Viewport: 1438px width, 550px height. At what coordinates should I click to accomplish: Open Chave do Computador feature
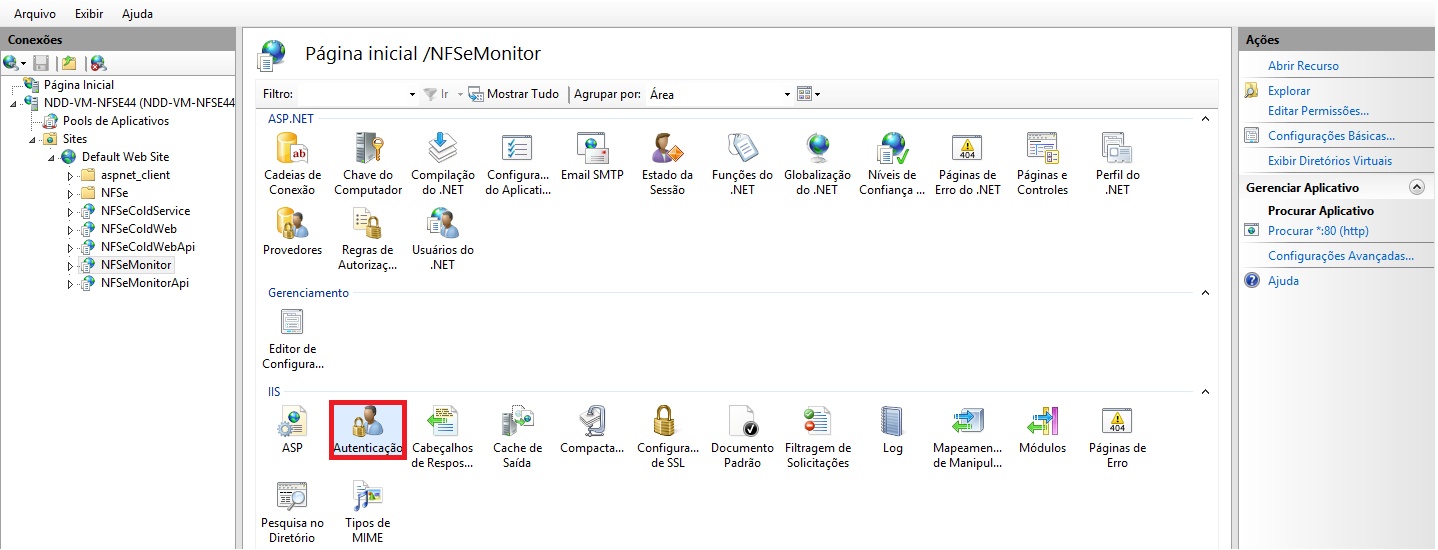(x=368, y=164)
